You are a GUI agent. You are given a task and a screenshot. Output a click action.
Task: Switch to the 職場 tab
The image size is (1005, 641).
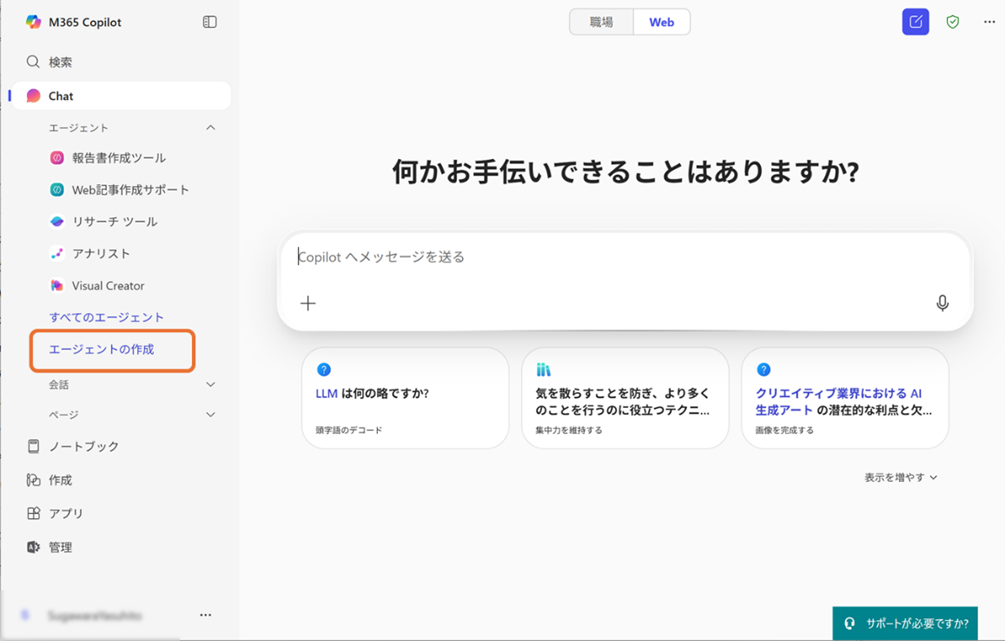coord(601,22)
